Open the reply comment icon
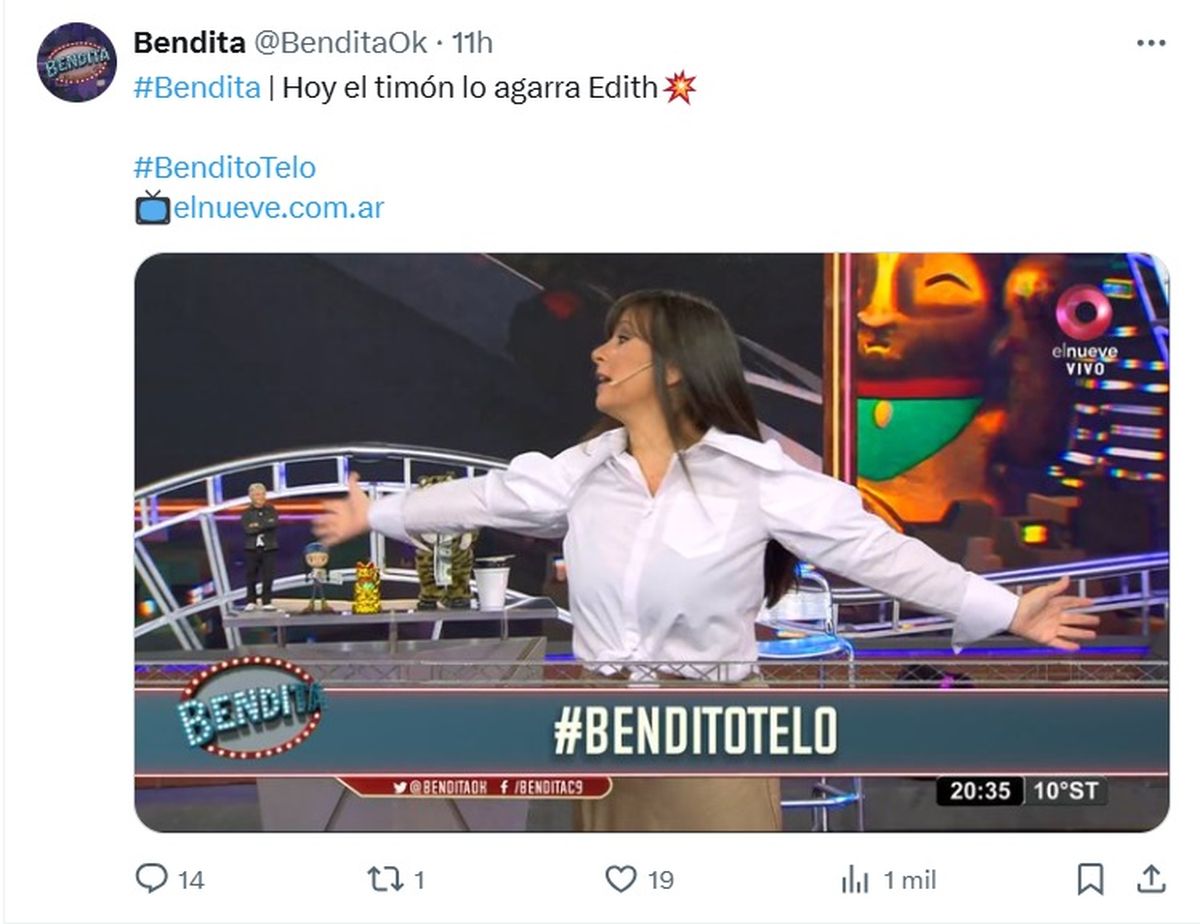The image size is (1200, 924). coord(151,879)
